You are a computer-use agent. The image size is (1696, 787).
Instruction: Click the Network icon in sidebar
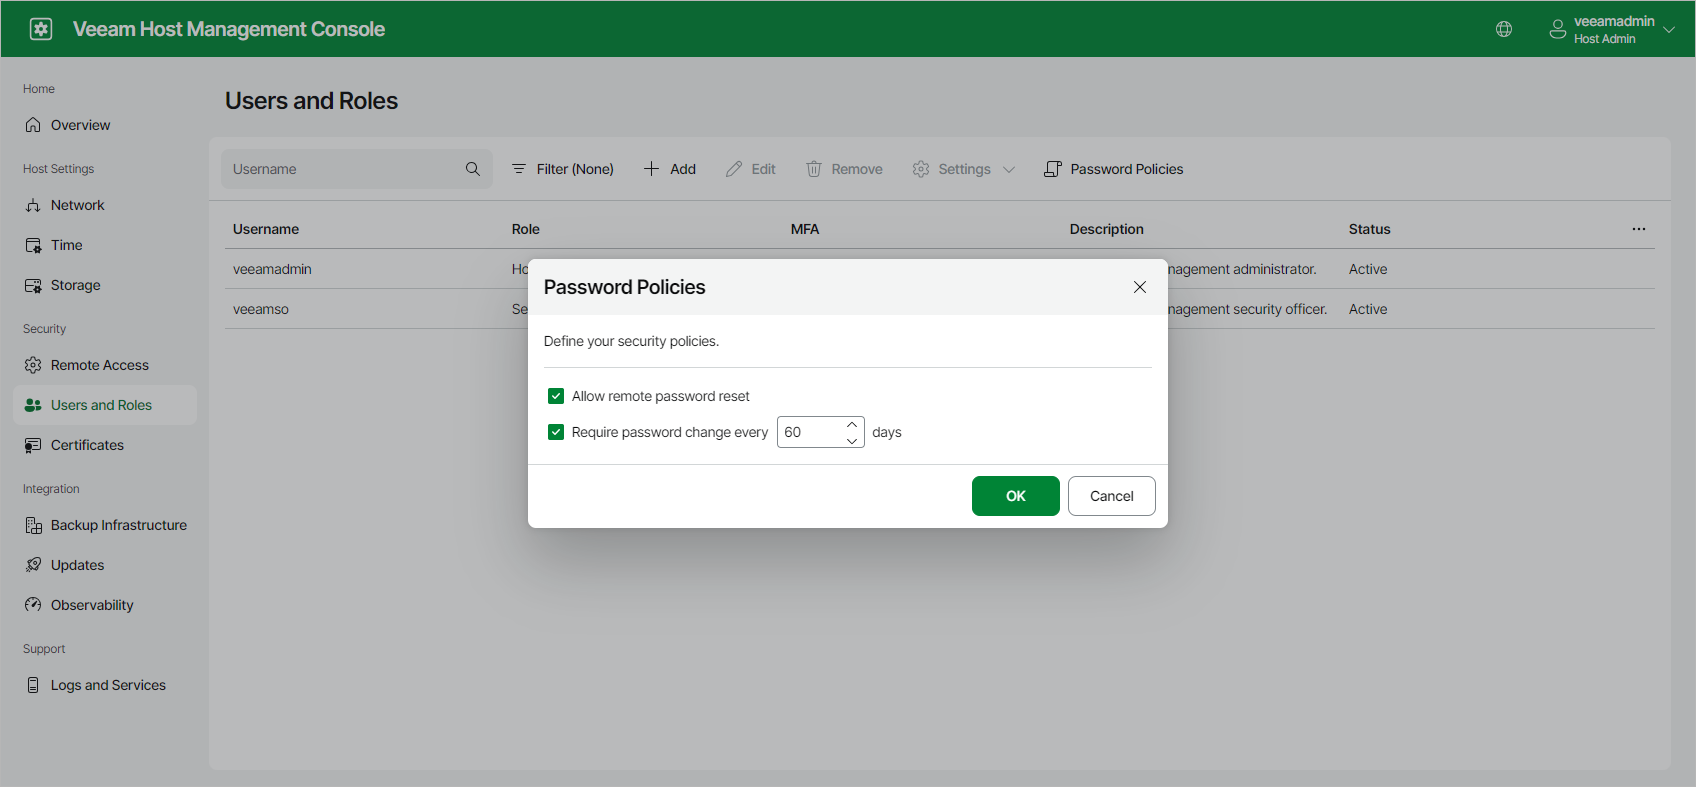(33, 205)
